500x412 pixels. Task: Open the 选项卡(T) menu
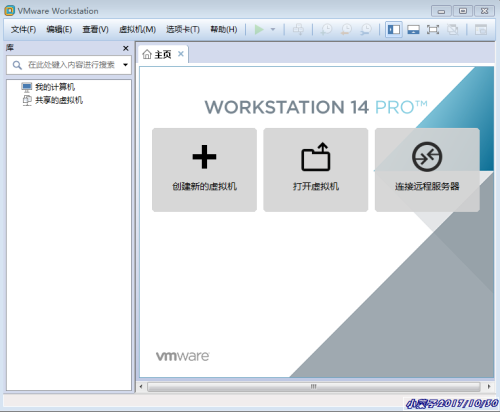click(x=183, y=30)
